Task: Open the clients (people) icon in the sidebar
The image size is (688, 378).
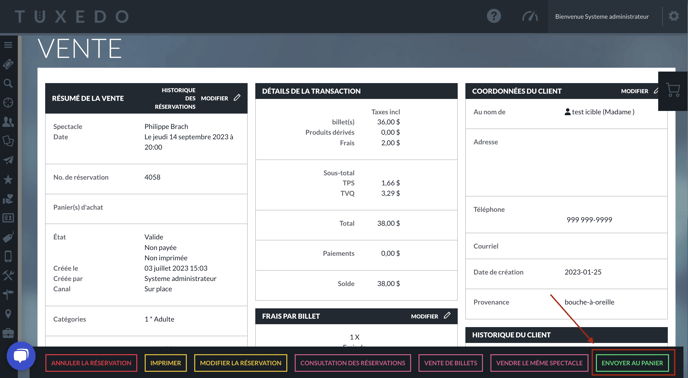Action: [x=8, y=122]
